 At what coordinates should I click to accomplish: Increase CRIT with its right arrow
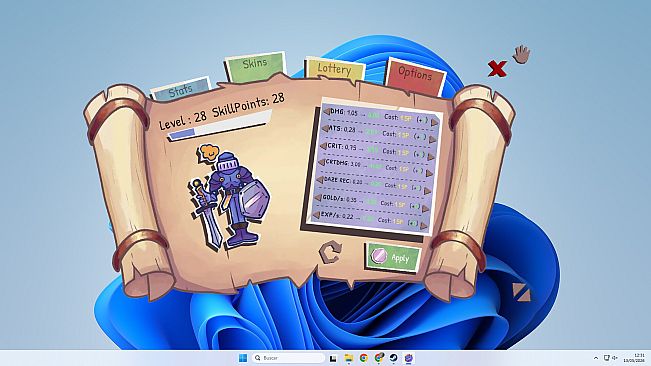431,157
